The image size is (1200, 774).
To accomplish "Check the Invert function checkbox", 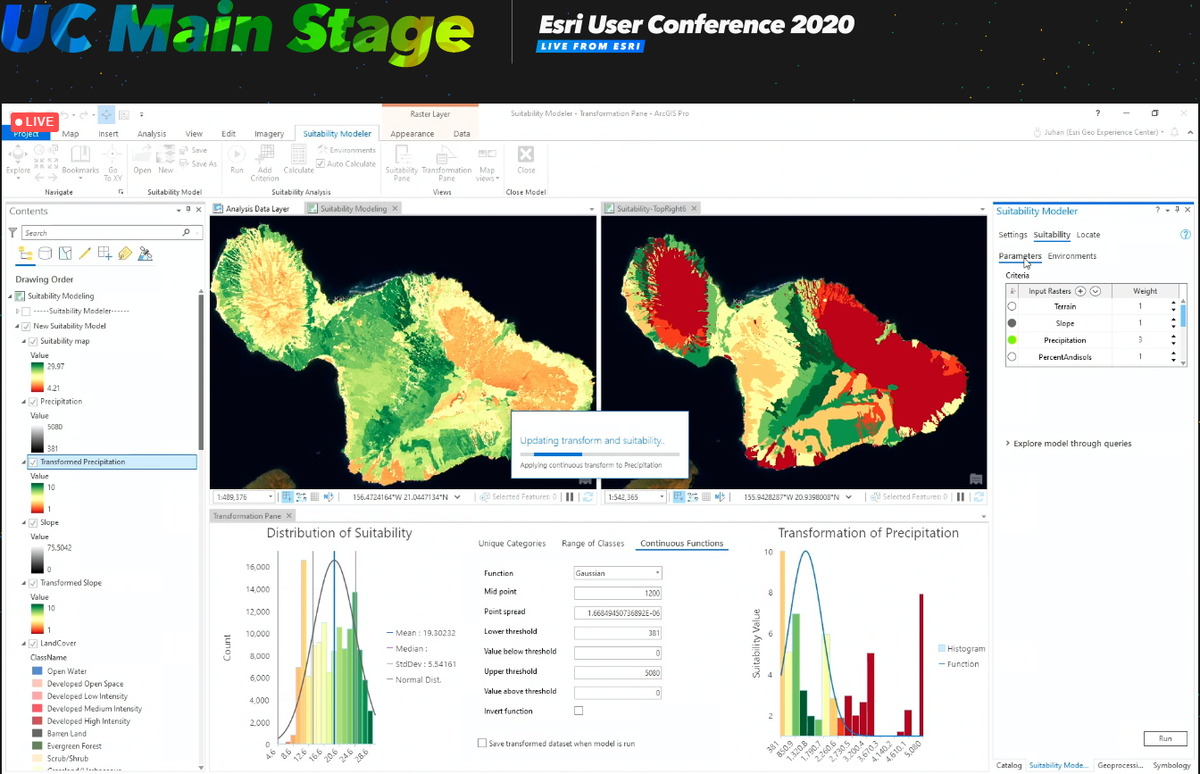I will 578,711.
